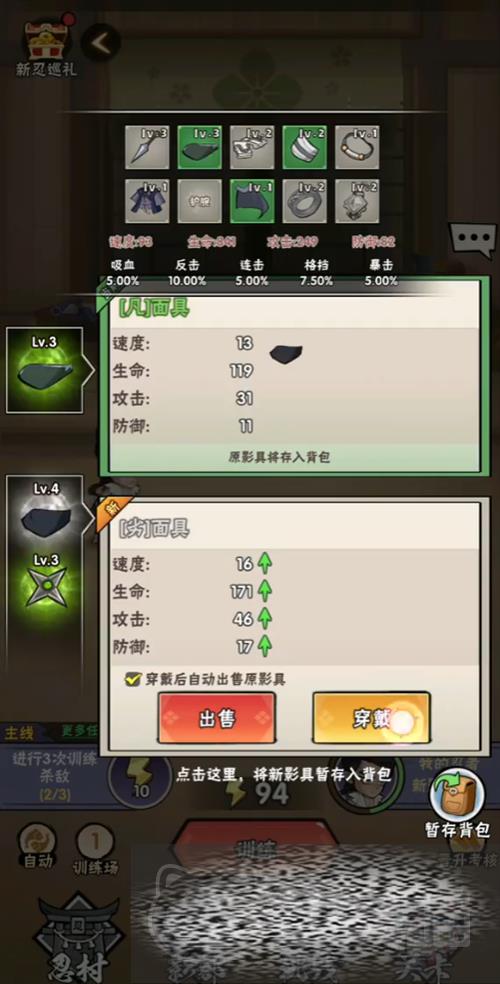500x984 pixels.
Task: Select the necklace equipment slot
Action: pyautogui.click(x=357, y=147)
